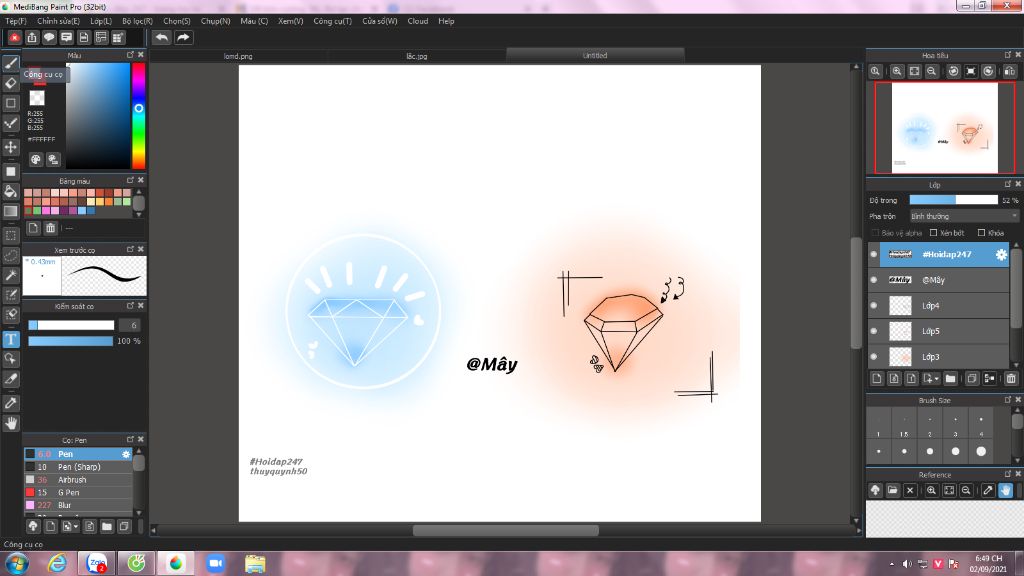
Task: Select the Move tool
Action: (x=11, y=148)
